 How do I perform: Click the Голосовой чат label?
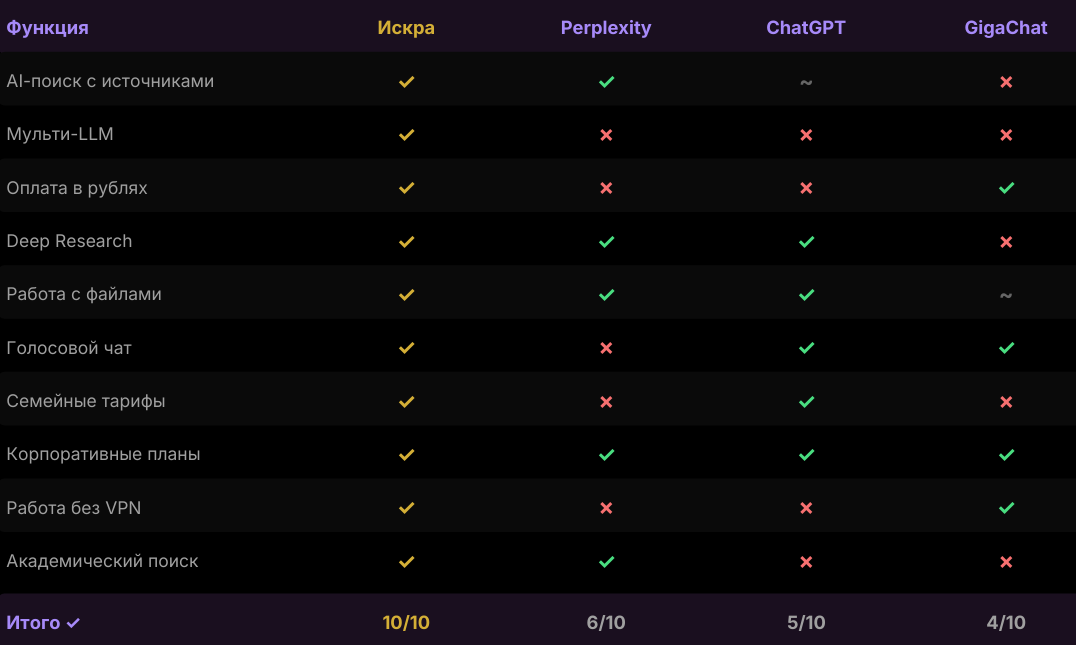pos(69,348)
